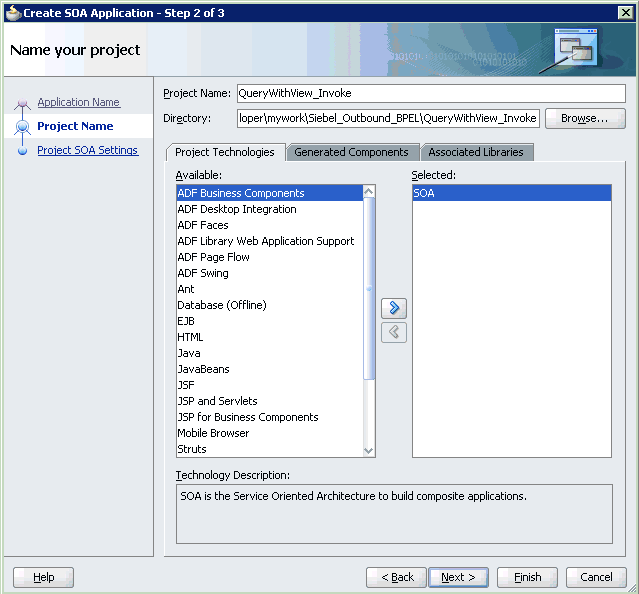Select the Project Name step

point(75,126)
